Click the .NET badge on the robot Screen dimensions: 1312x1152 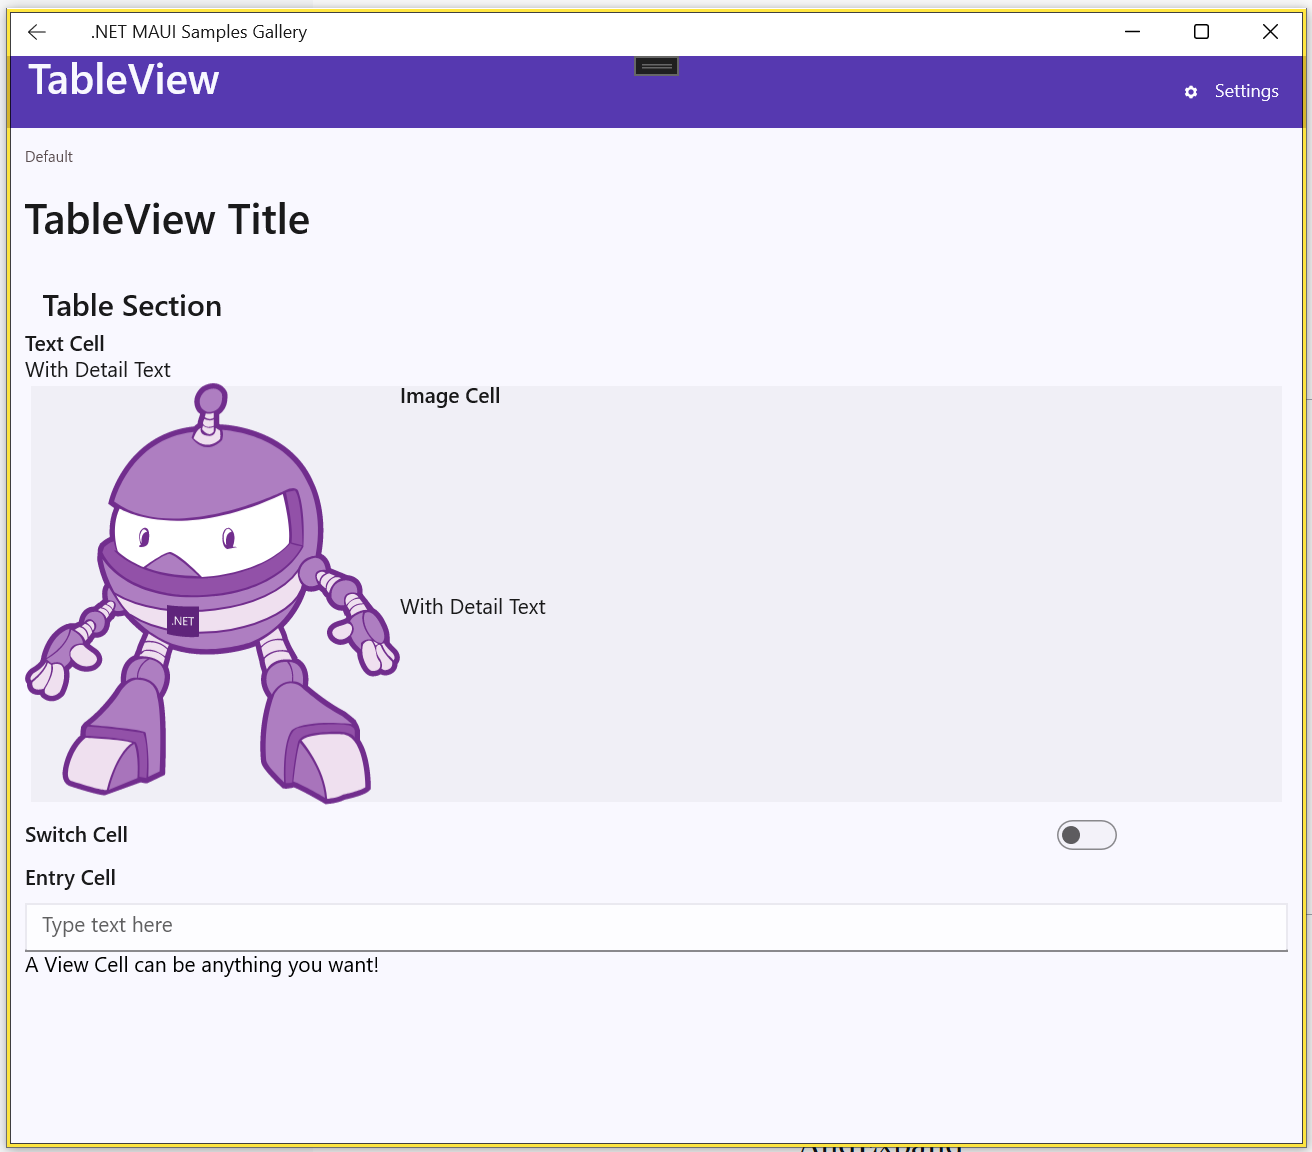click(183, 621)
